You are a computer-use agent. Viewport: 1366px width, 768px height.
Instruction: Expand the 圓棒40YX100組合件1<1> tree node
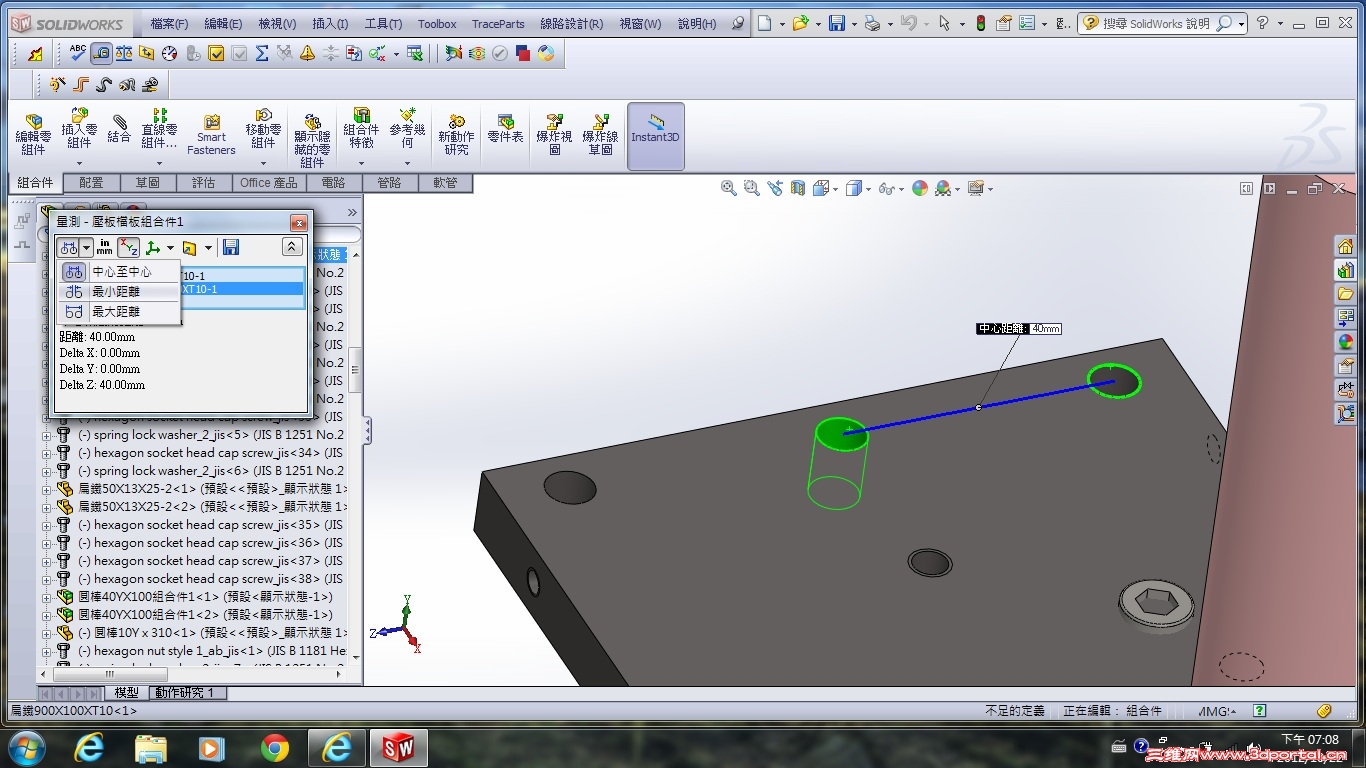(x=46, y=597)
